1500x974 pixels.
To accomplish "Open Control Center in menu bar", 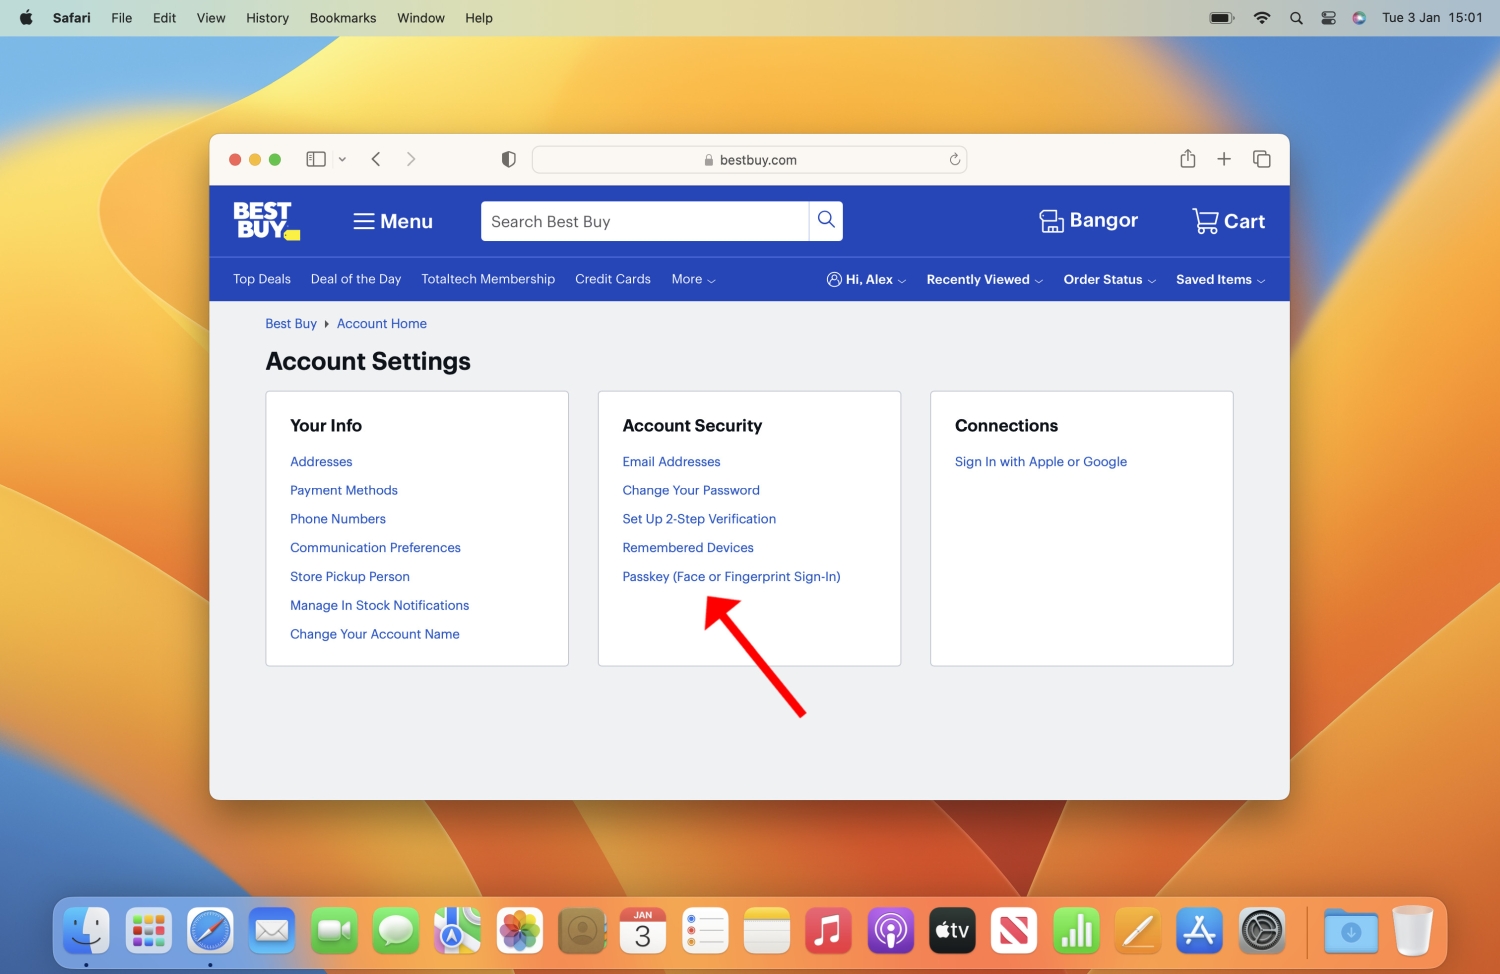I will 1328,18.
